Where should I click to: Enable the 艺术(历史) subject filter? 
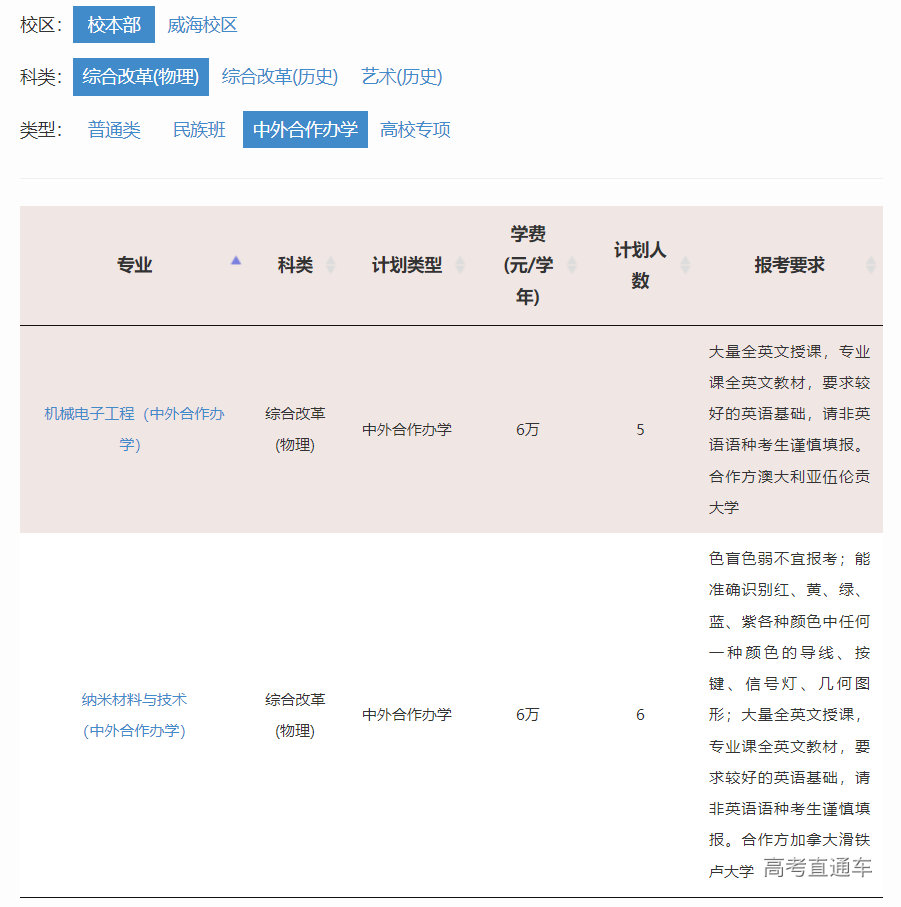tap(402, 77)
